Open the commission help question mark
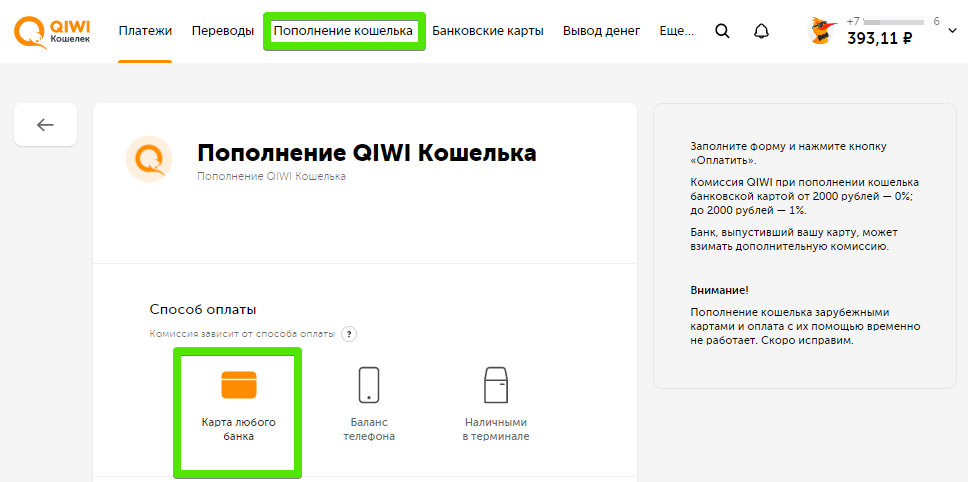968x482 pixels. (x=349, y=334)
